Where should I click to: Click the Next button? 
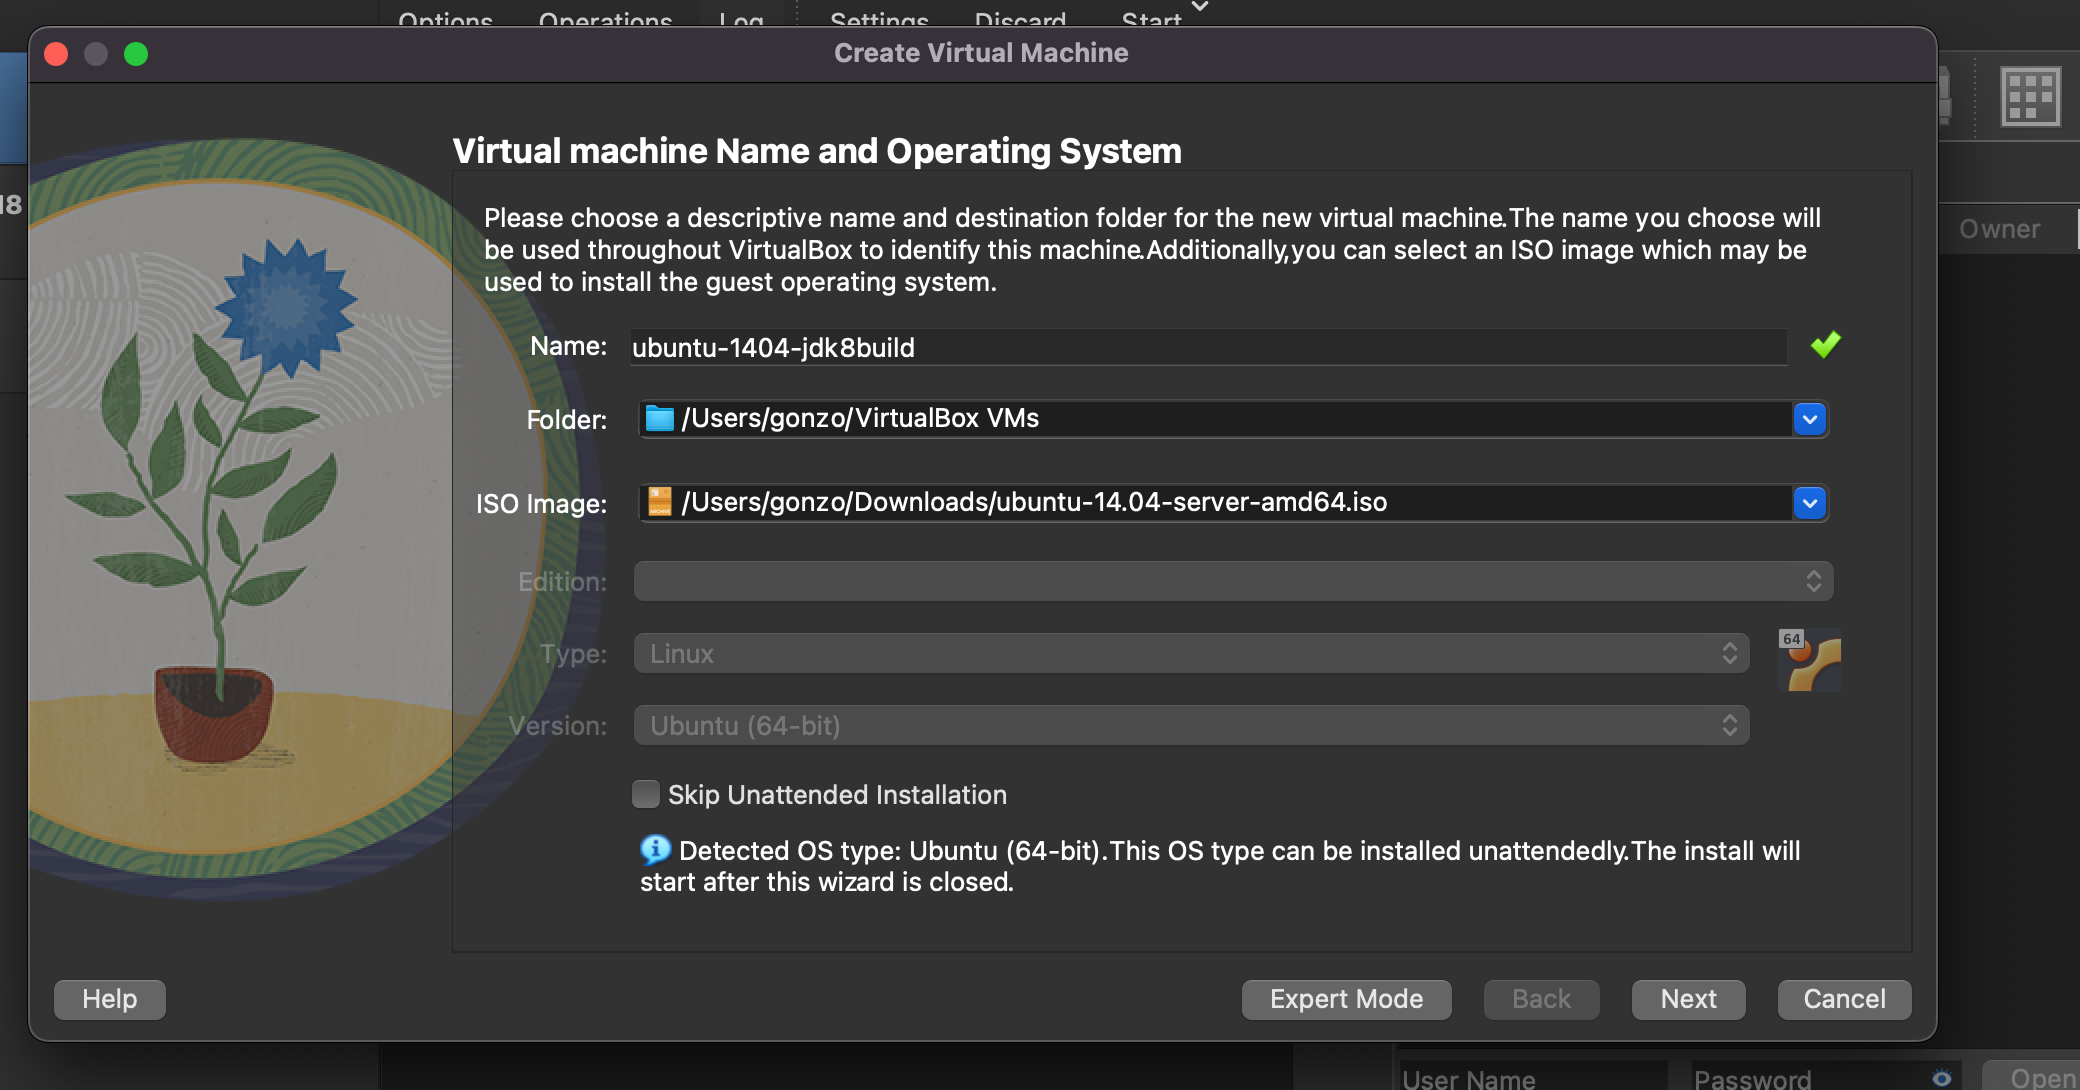pos(1688,999)
